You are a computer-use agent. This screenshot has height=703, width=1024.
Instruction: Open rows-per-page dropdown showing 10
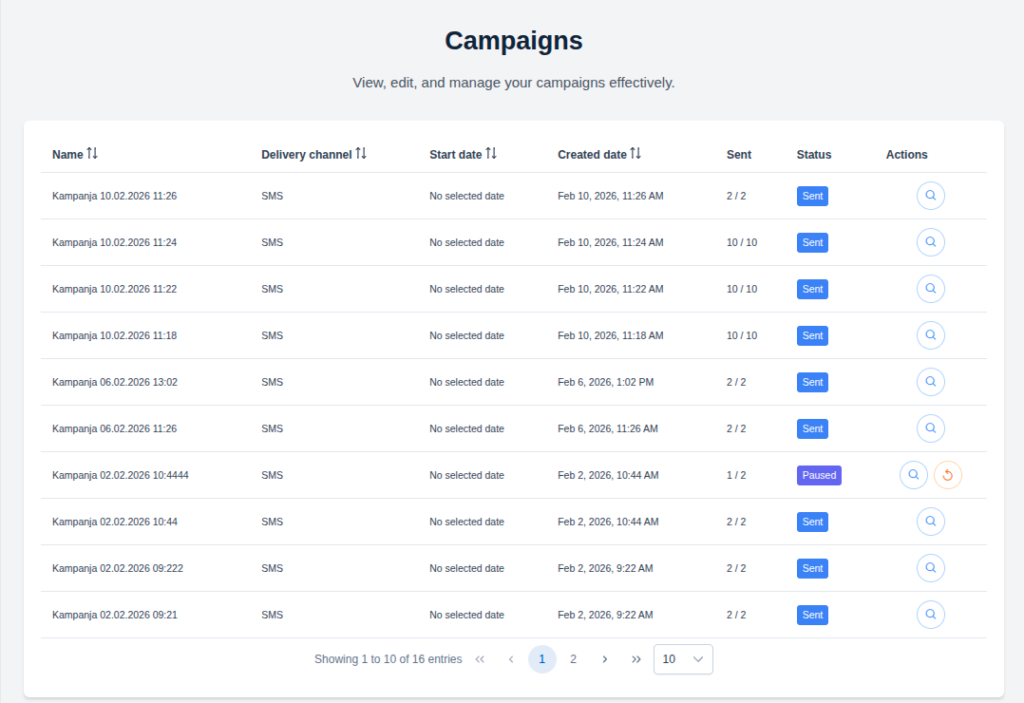click(683, 659)
